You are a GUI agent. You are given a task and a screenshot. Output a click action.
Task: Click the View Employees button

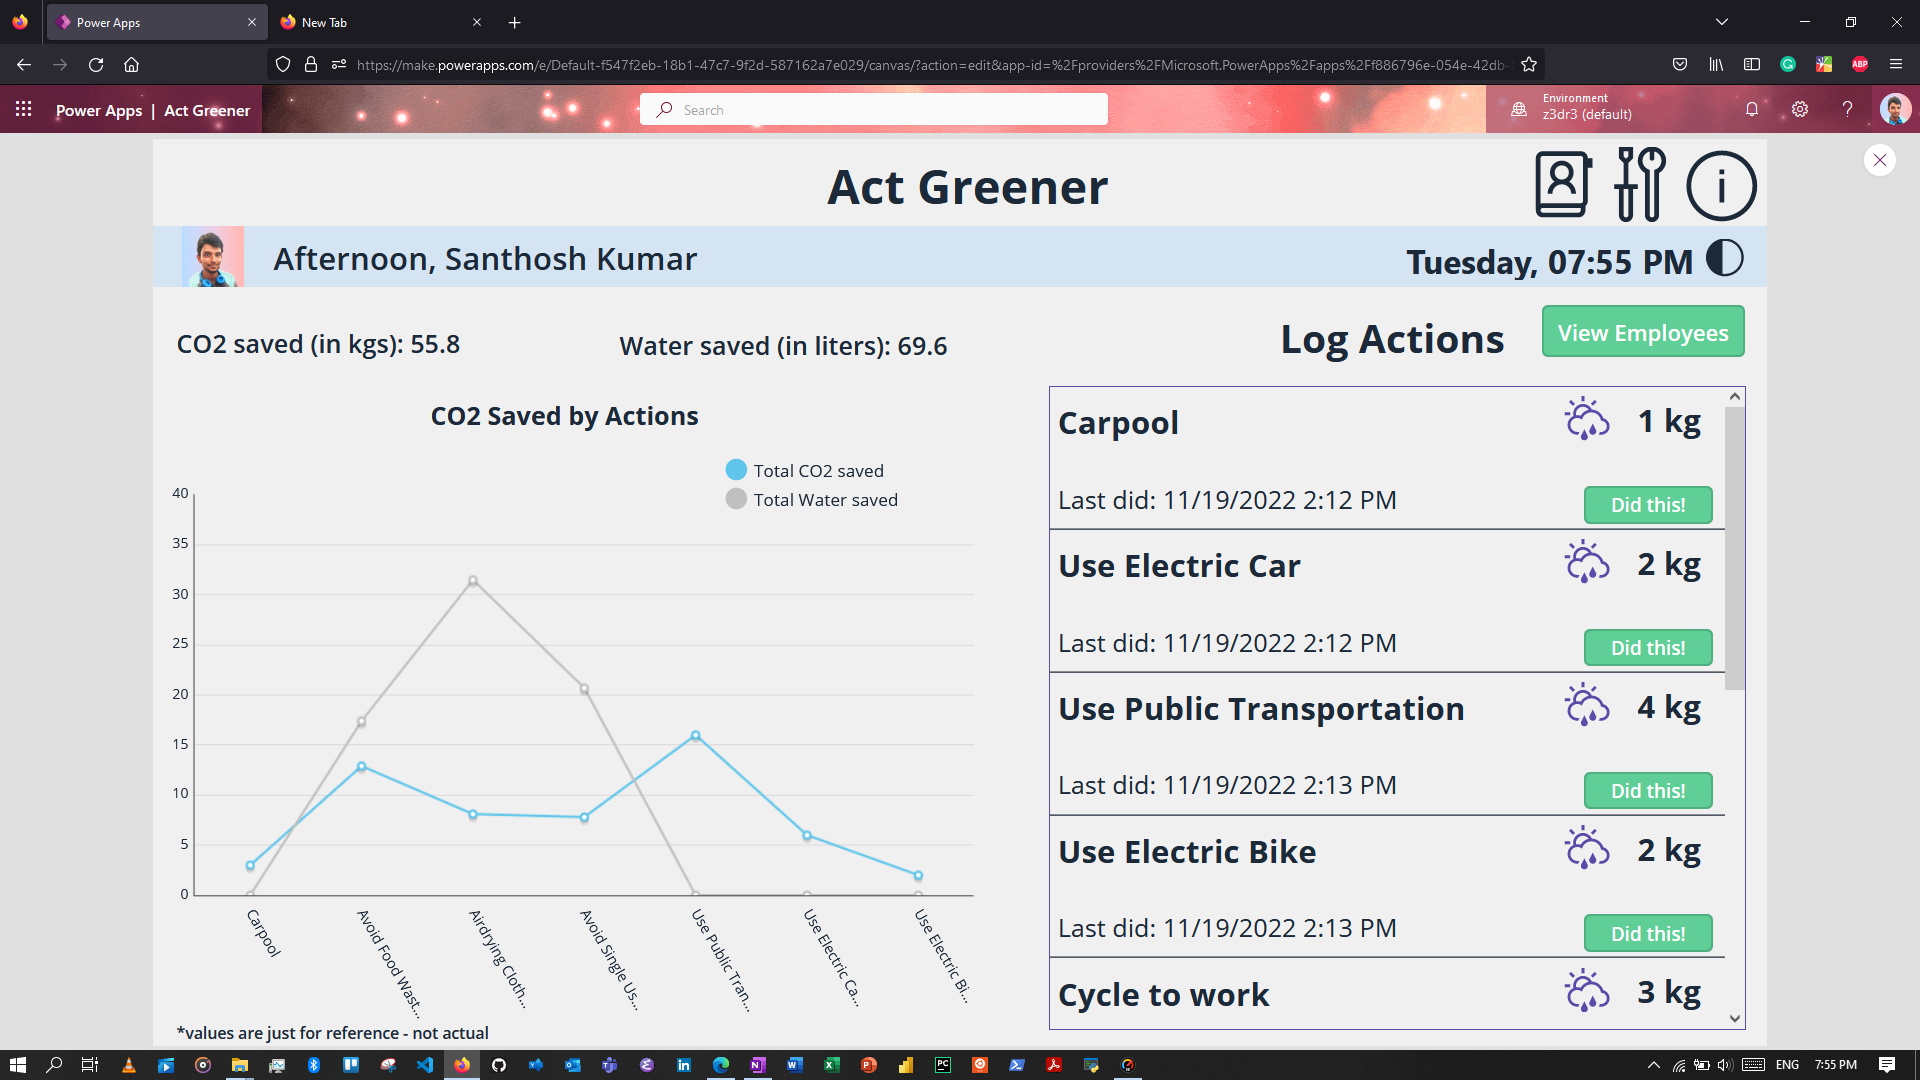[1642, 332]
